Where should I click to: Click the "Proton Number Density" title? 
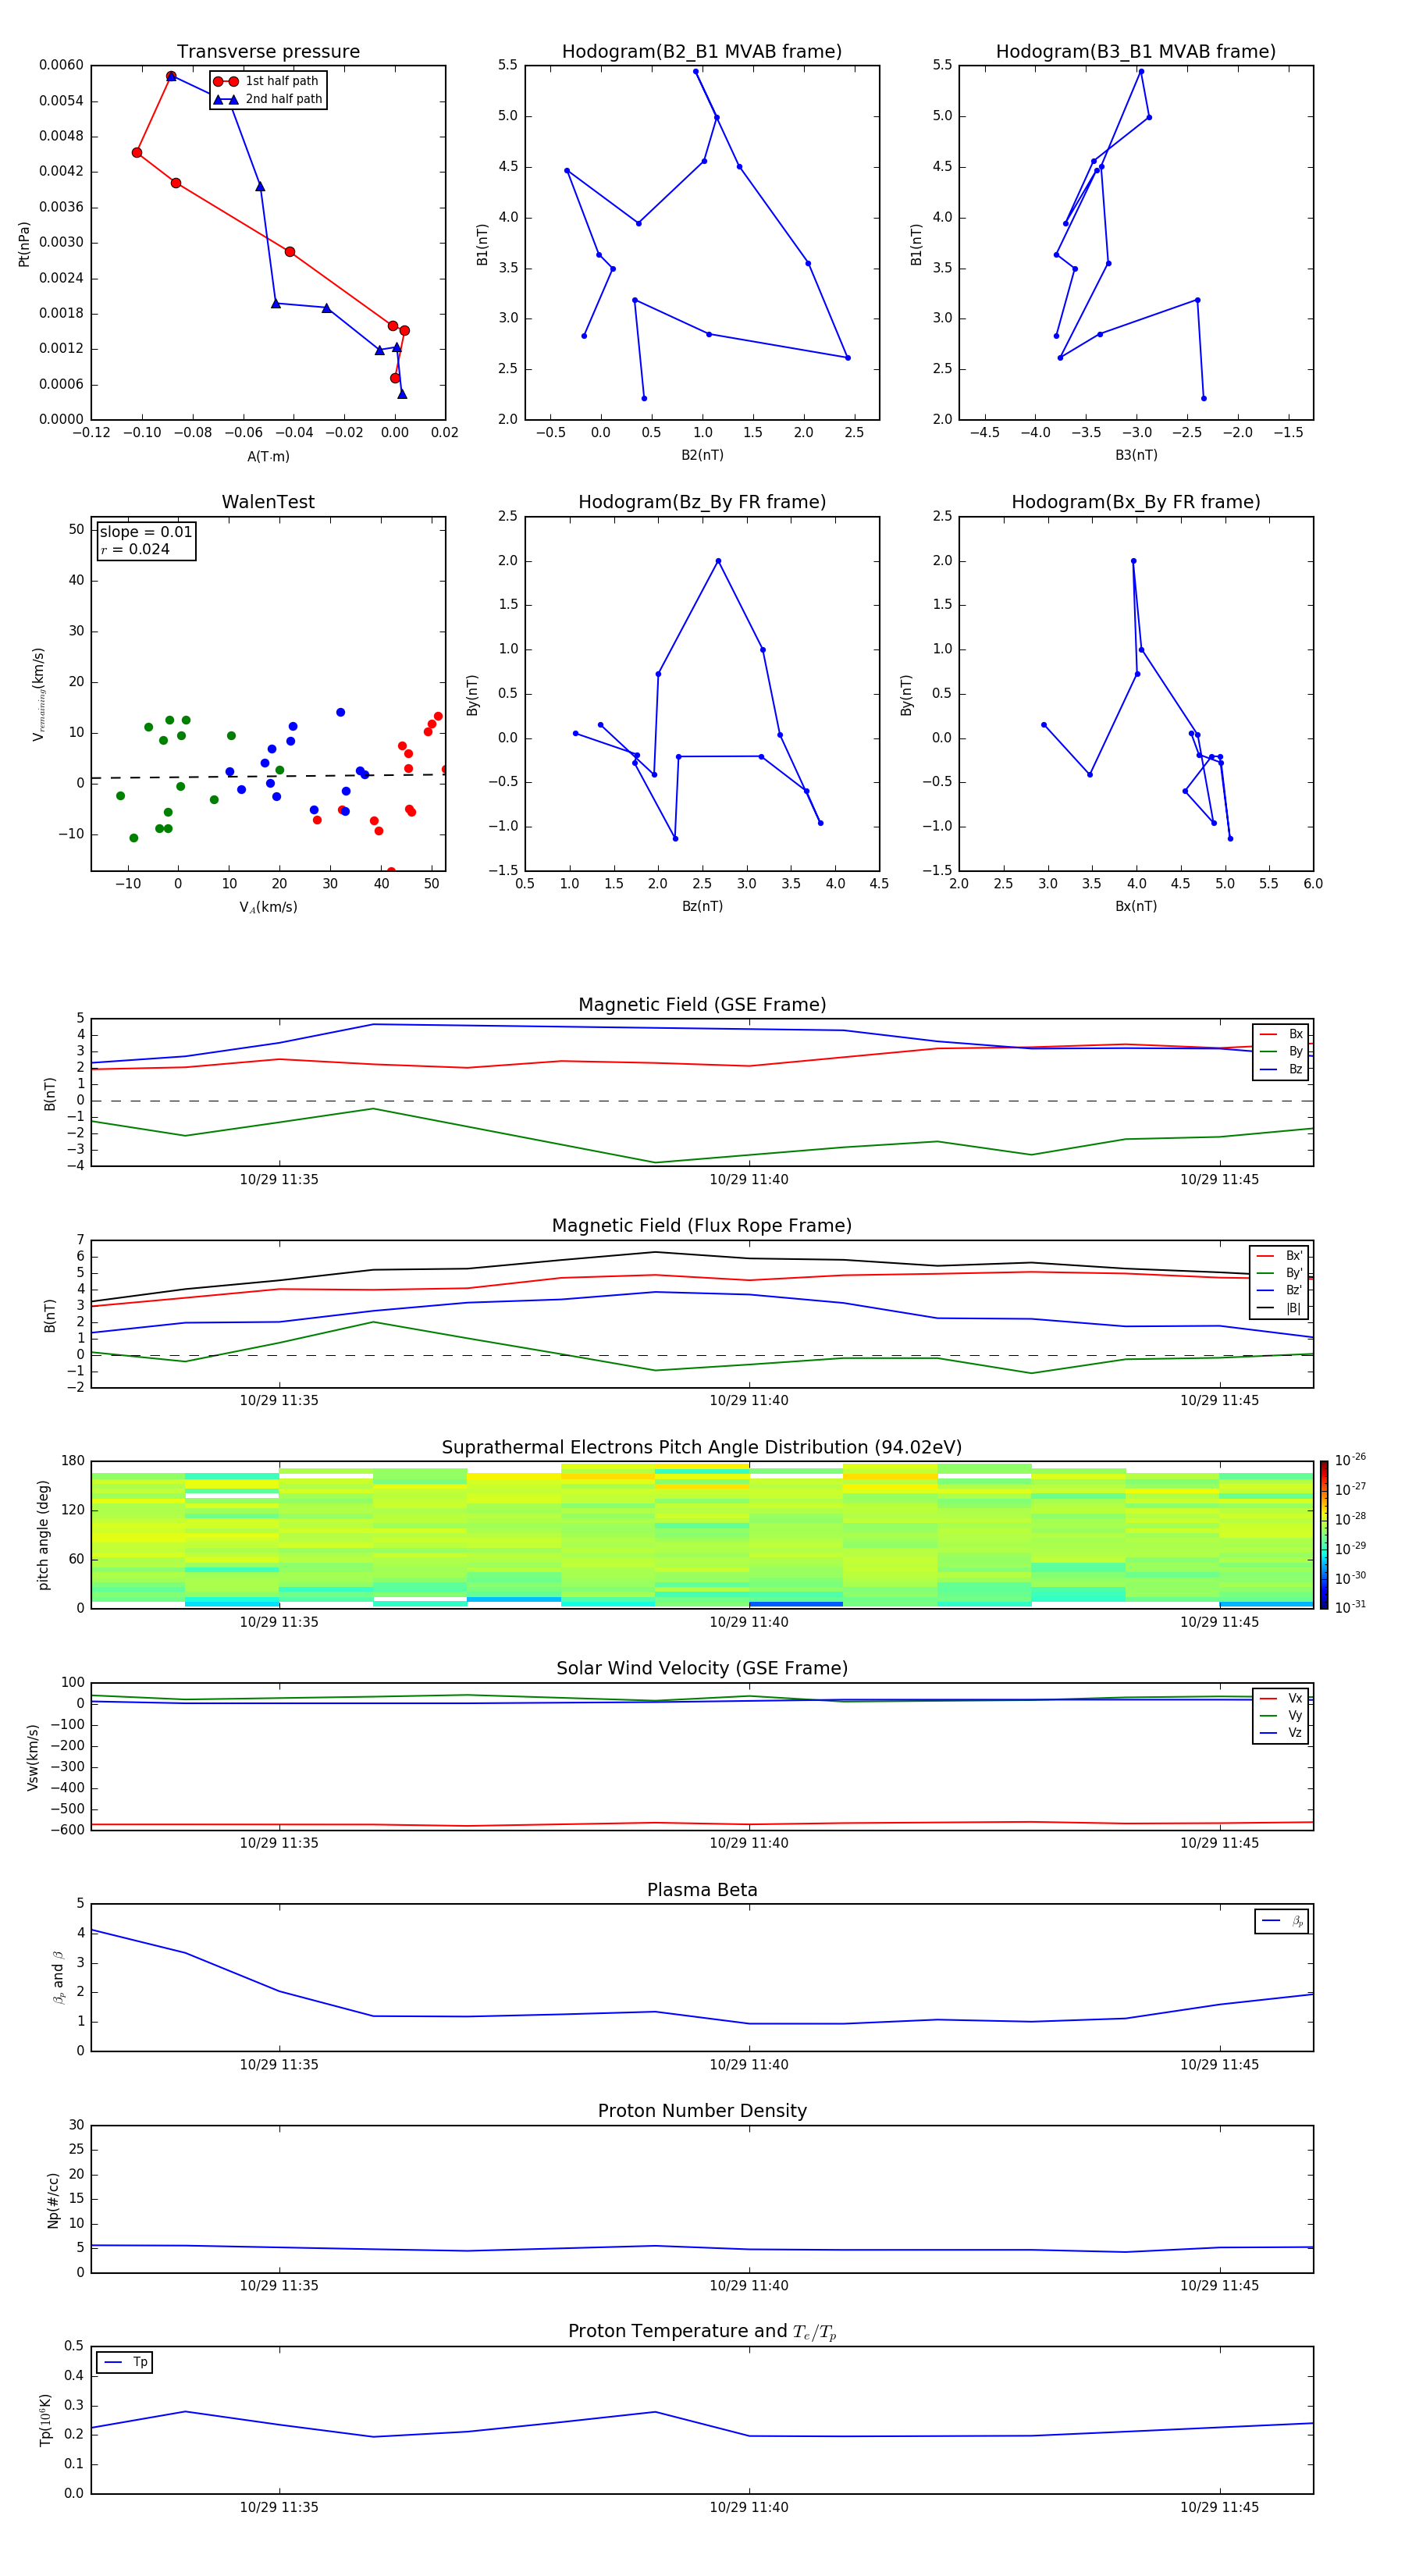(x=702, y=2111)
